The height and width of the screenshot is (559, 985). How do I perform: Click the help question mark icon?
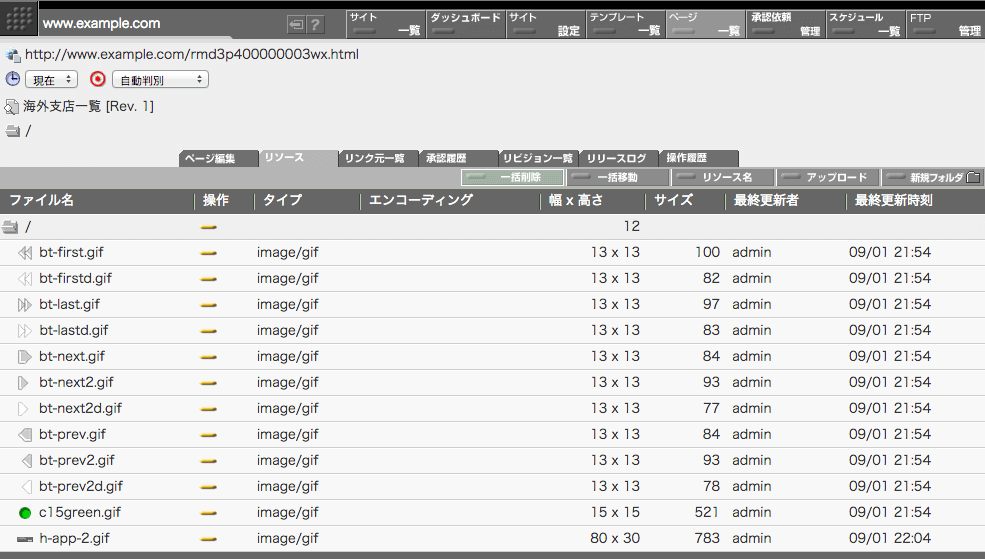[x=315, y=24]
